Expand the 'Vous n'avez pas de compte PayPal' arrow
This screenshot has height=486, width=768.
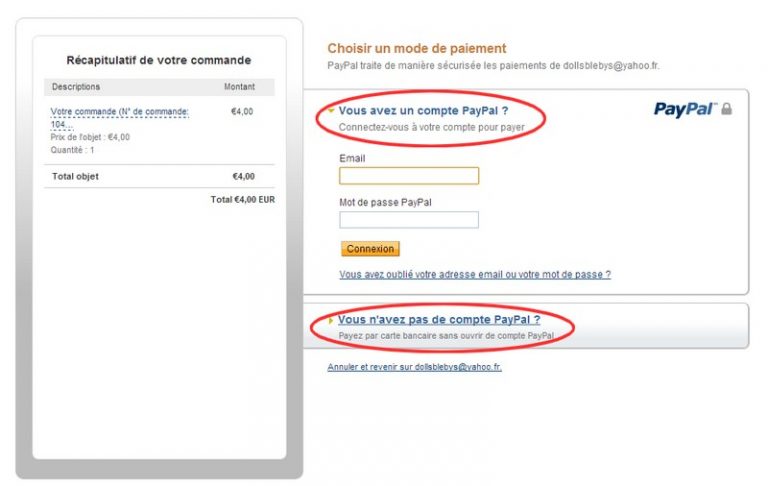[331, 320]
